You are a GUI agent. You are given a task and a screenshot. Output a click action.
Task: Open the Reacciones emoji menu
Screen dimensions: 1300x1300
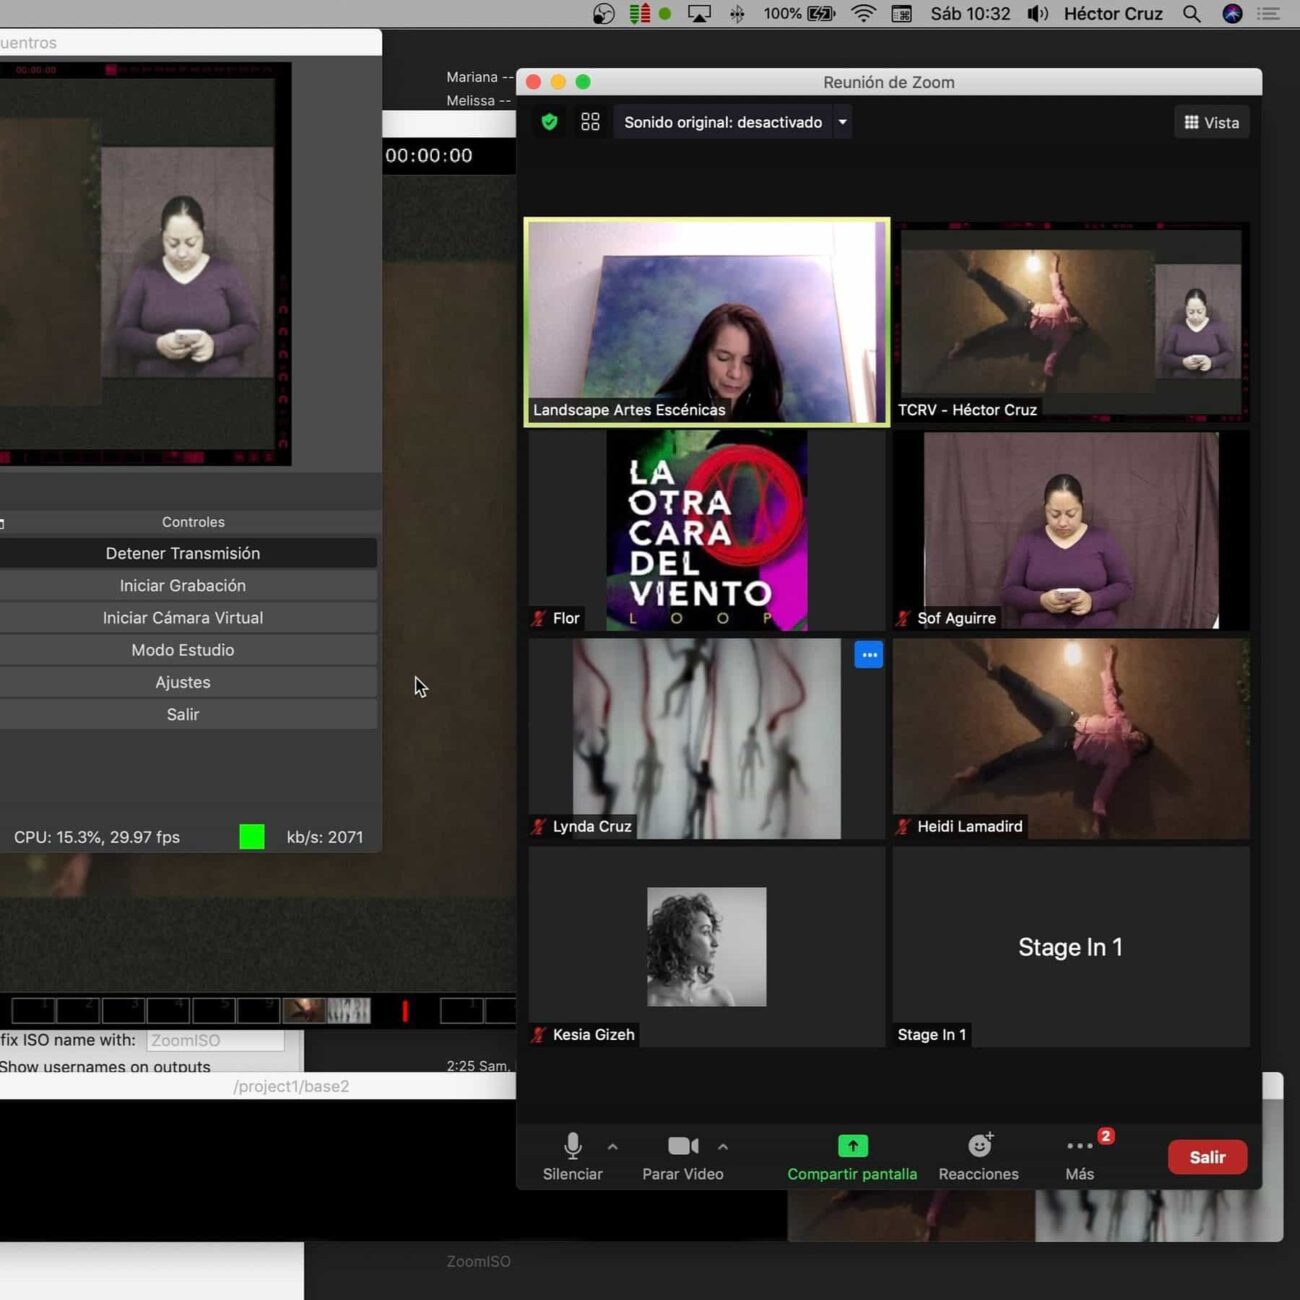(x=979, y=1146)
